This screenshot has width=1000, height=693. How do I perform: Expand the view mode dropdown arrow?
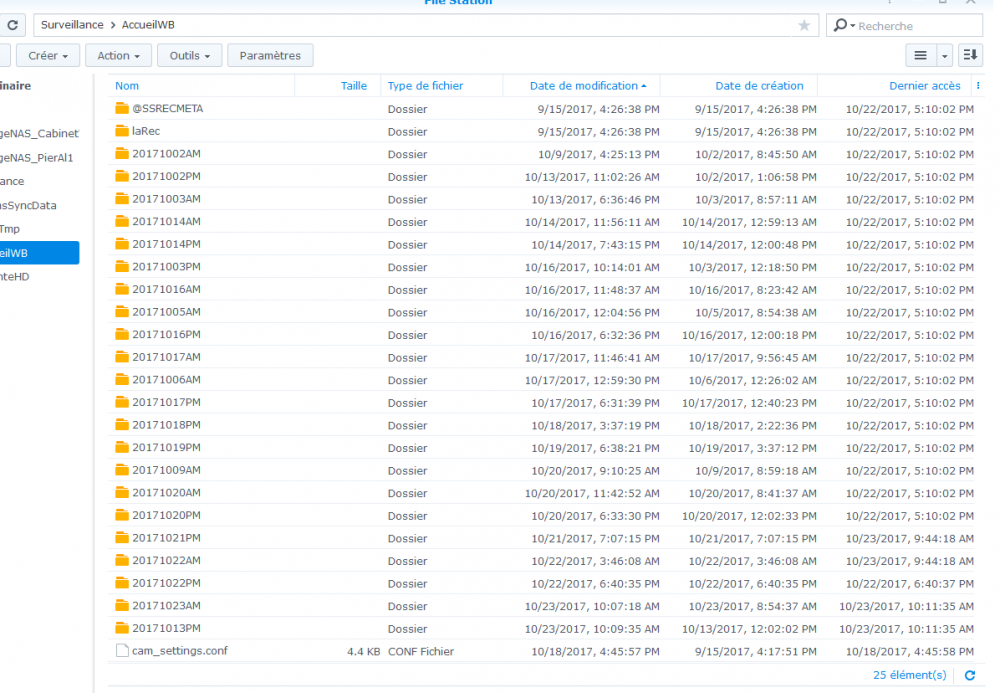click(x=946, y=56)
